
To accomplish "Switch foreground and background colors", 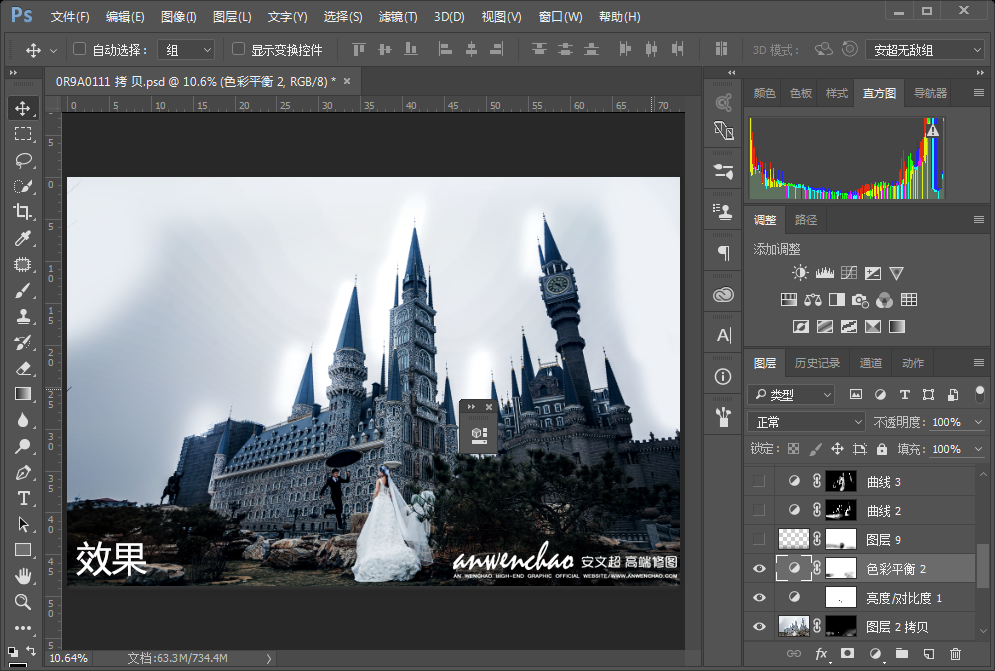I will point(30,651).
